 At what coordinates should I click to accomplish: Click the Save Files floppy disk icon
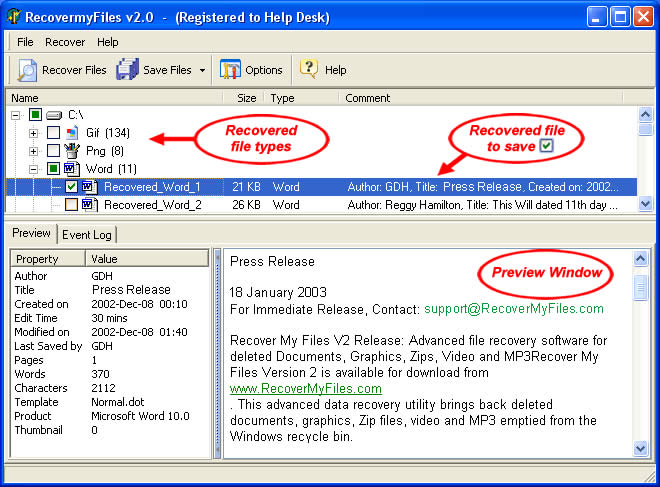[x=128, y=69]
